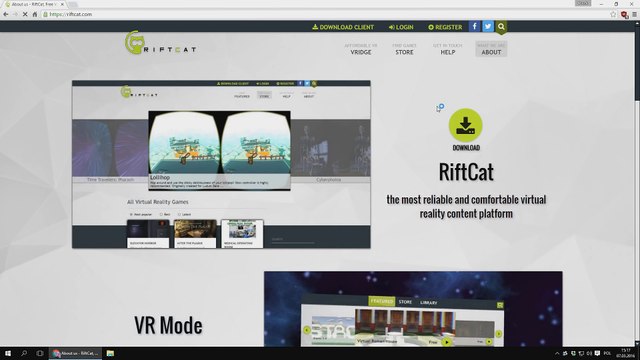Click the website store screenshot thumbnail
Image resolution: width=640 pixels, height=360 pixels.
(221, 164)
